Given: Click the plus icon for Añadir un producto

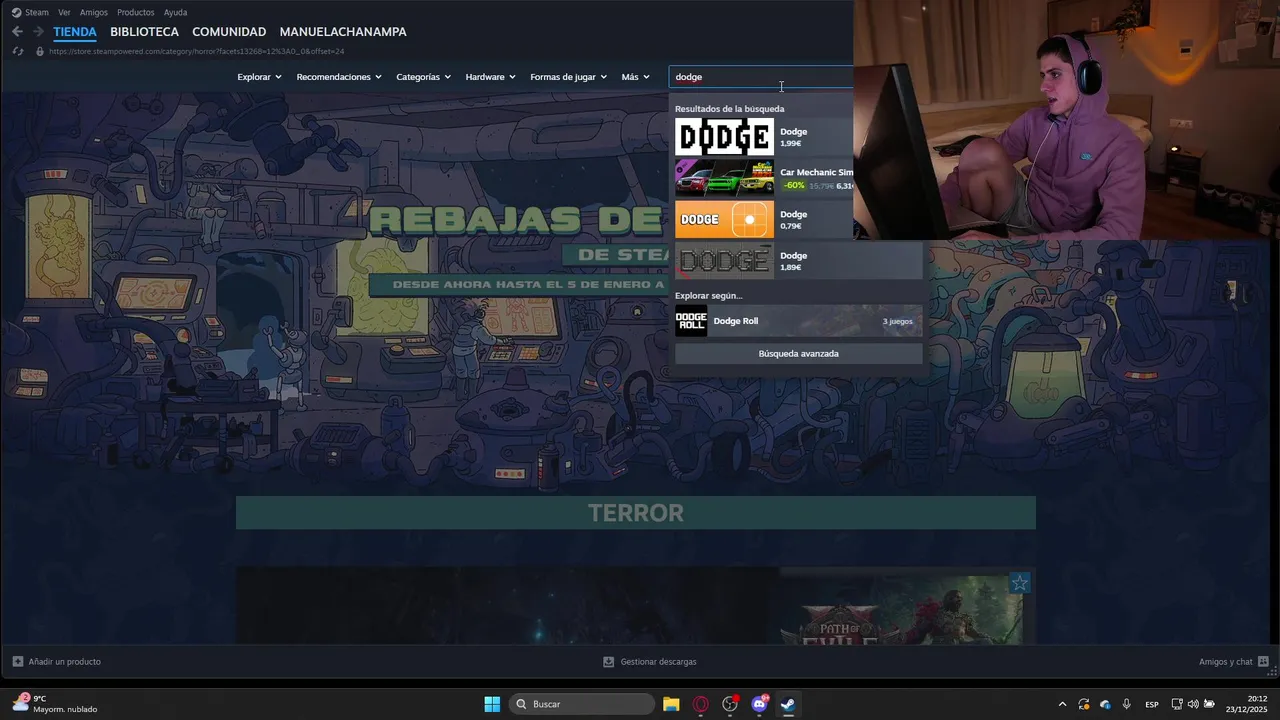Looking at the screenshot, I should [17, 662].
